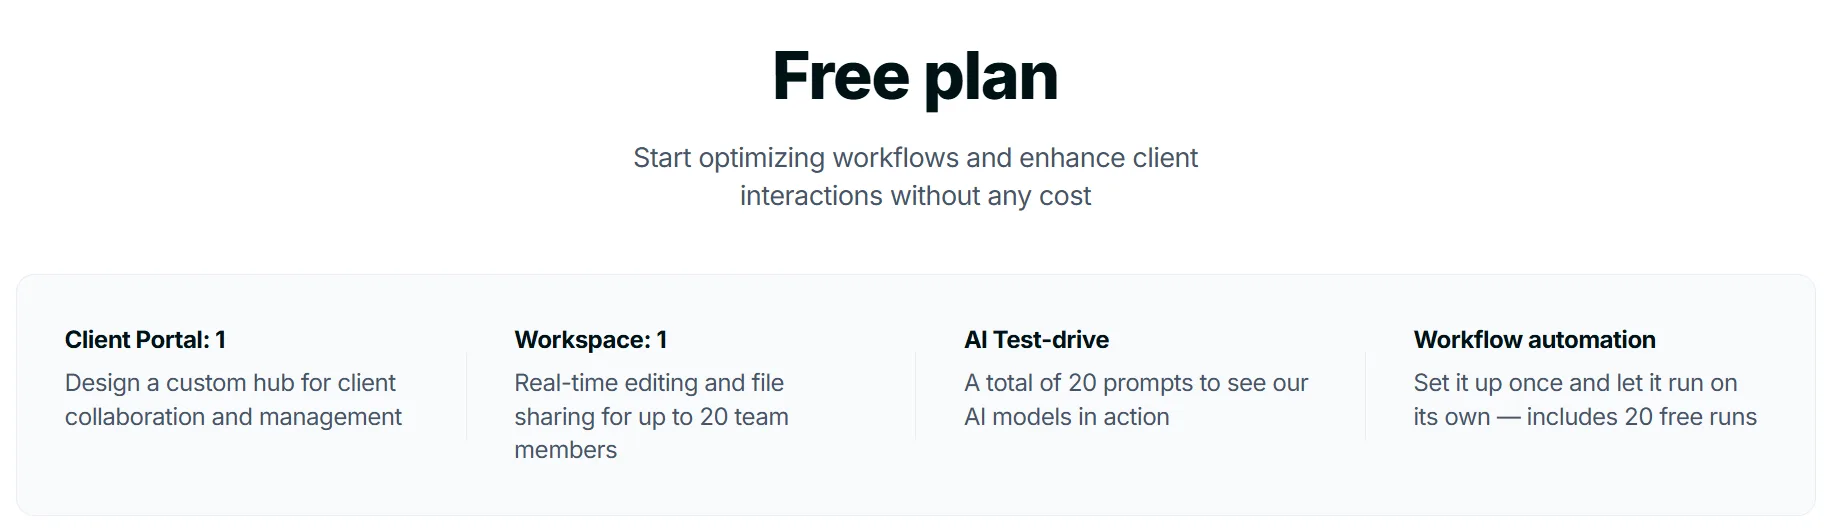Click the "sharing for up to 20 team" line

coord(651,417)
